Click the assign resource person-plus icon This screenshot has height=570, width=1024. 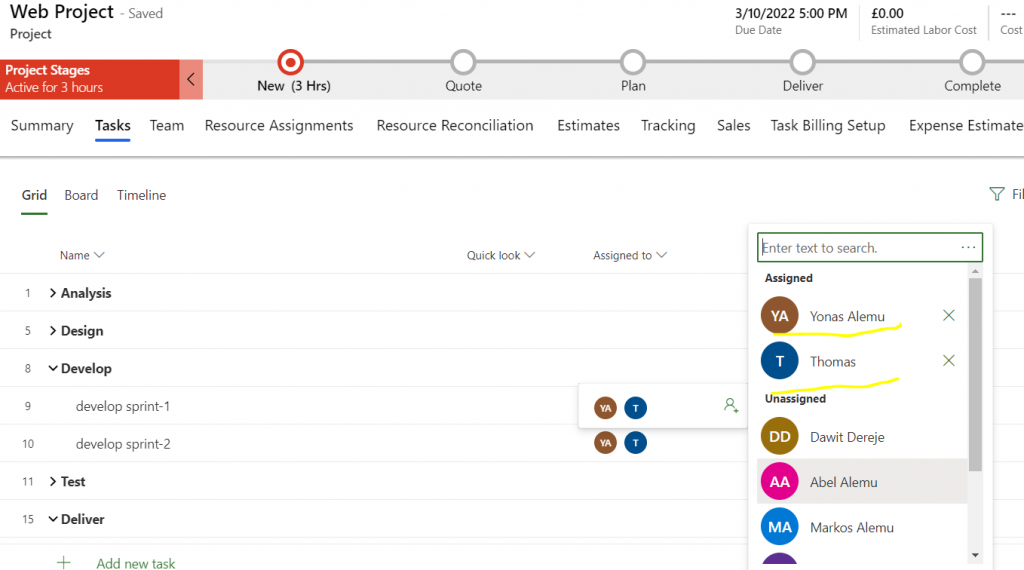pos(731,406)
